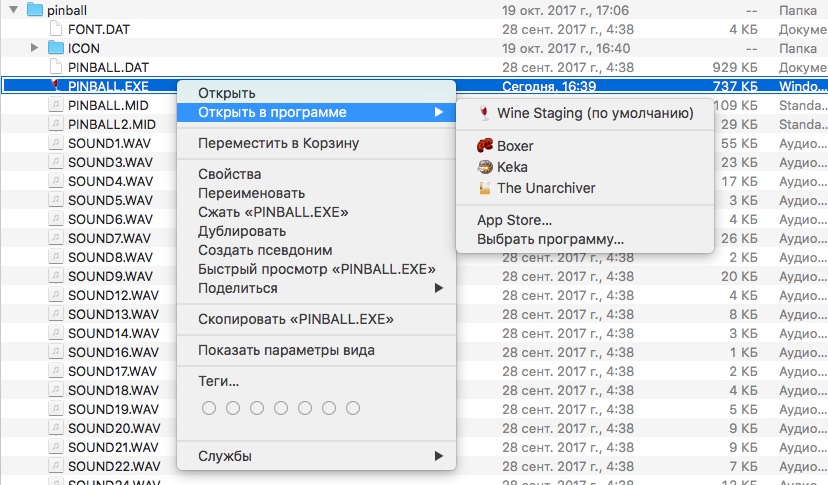The image size is (828, 485).
Task: Click the SOUND13.WAV audio file icon
Action: pos(55,314)
